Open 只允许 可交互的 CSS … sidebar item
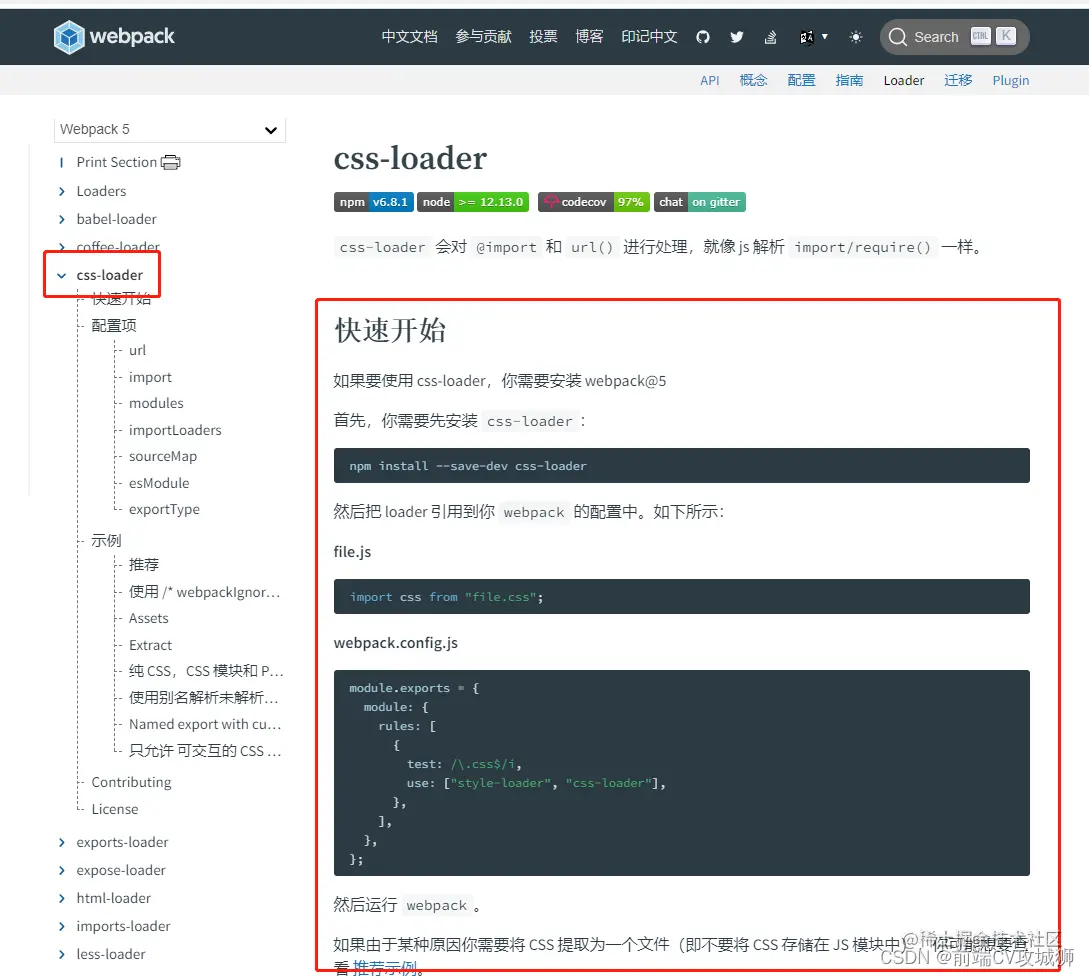This screenshot has width=1089, height=976. pos(205,751)
